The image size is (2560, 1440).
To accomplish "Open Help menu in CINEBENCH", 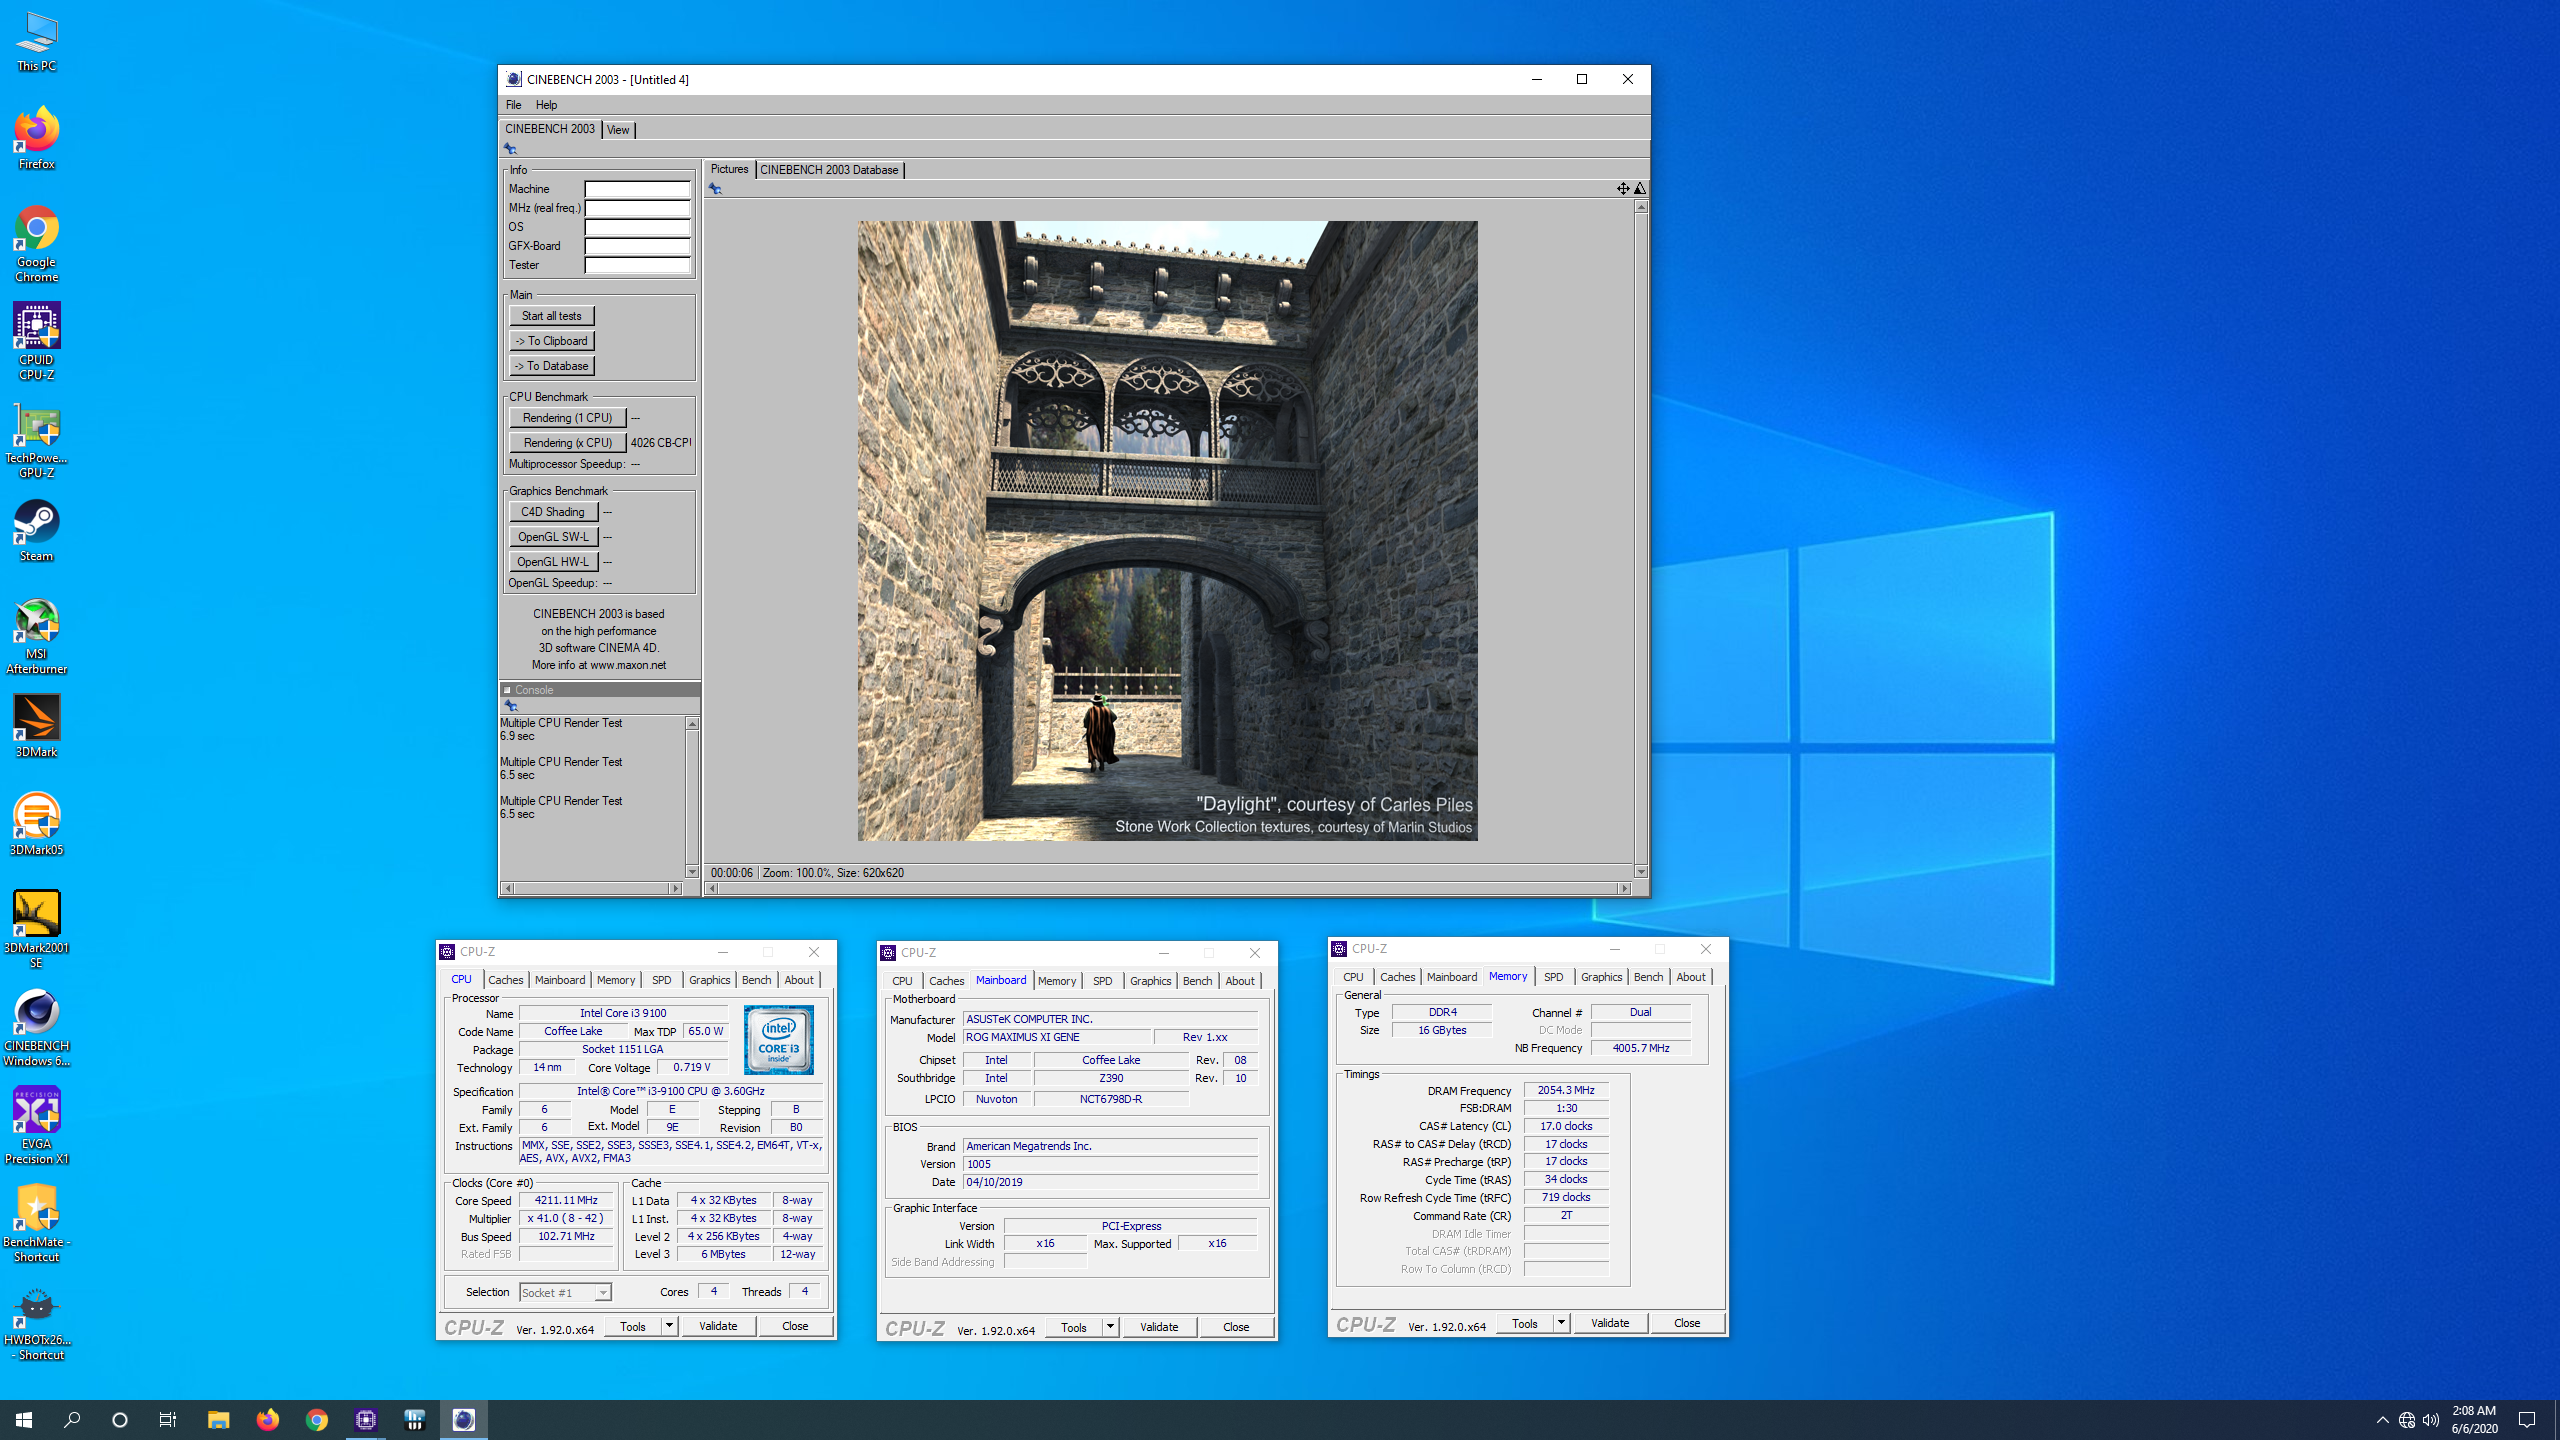I will 546,104.
